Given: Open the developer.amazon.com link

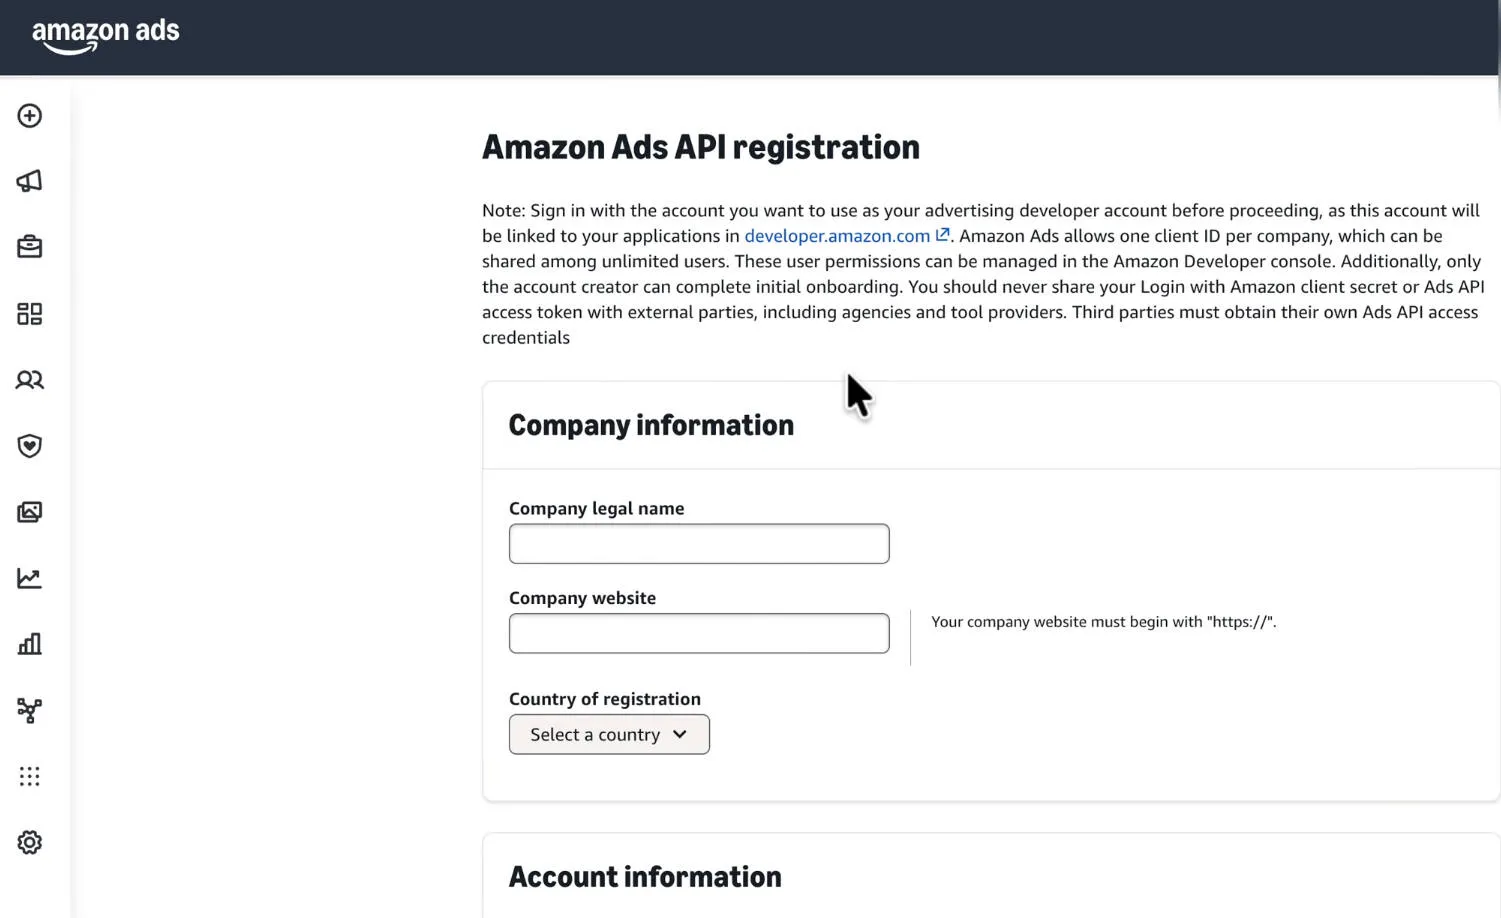Looking at the screenshot, I should [836, 236].
